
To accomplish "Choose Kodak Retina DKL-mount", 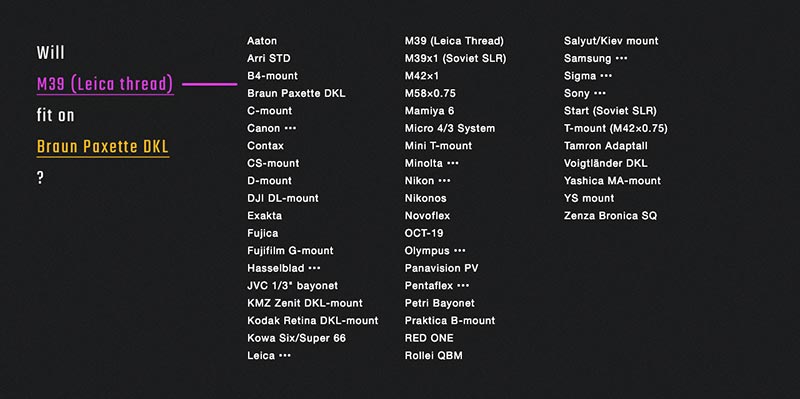I will (313, 320).
